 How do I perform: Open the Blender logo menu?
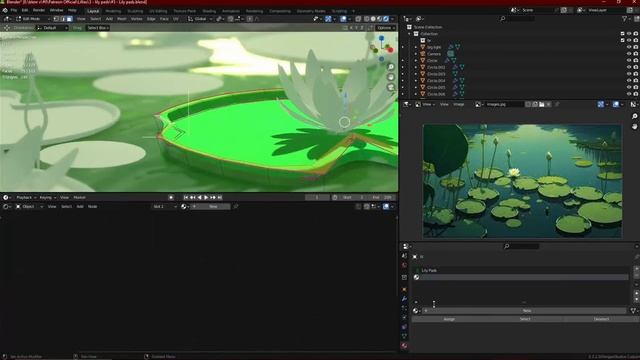pyautogui.click(x=5, y=10)
